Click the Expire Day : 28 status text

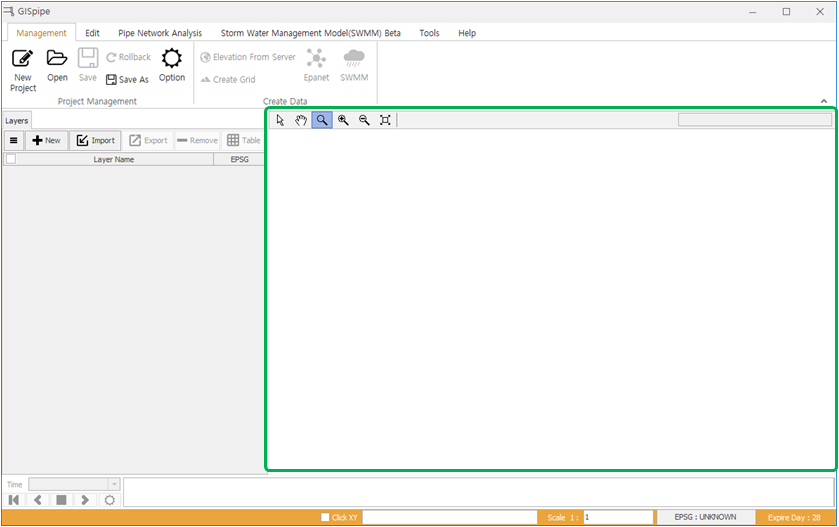tap(794, 517)
